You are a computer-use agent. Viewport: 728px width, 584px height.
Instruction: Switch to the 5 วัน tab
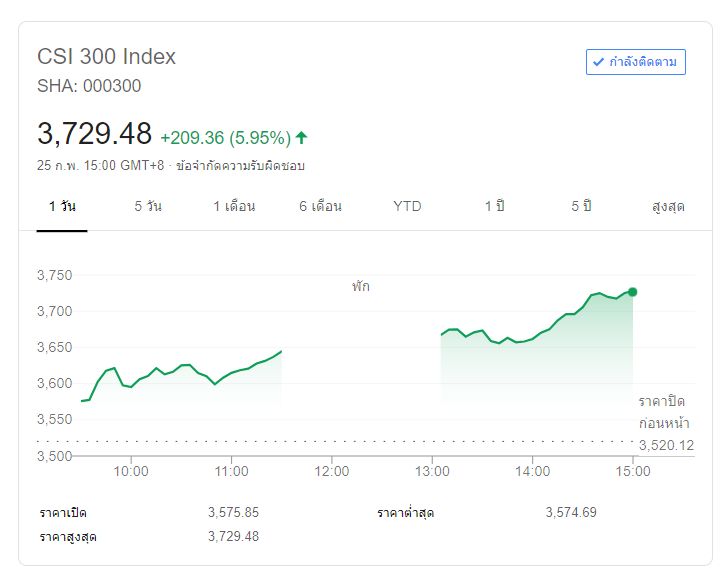tap(148, 206)
